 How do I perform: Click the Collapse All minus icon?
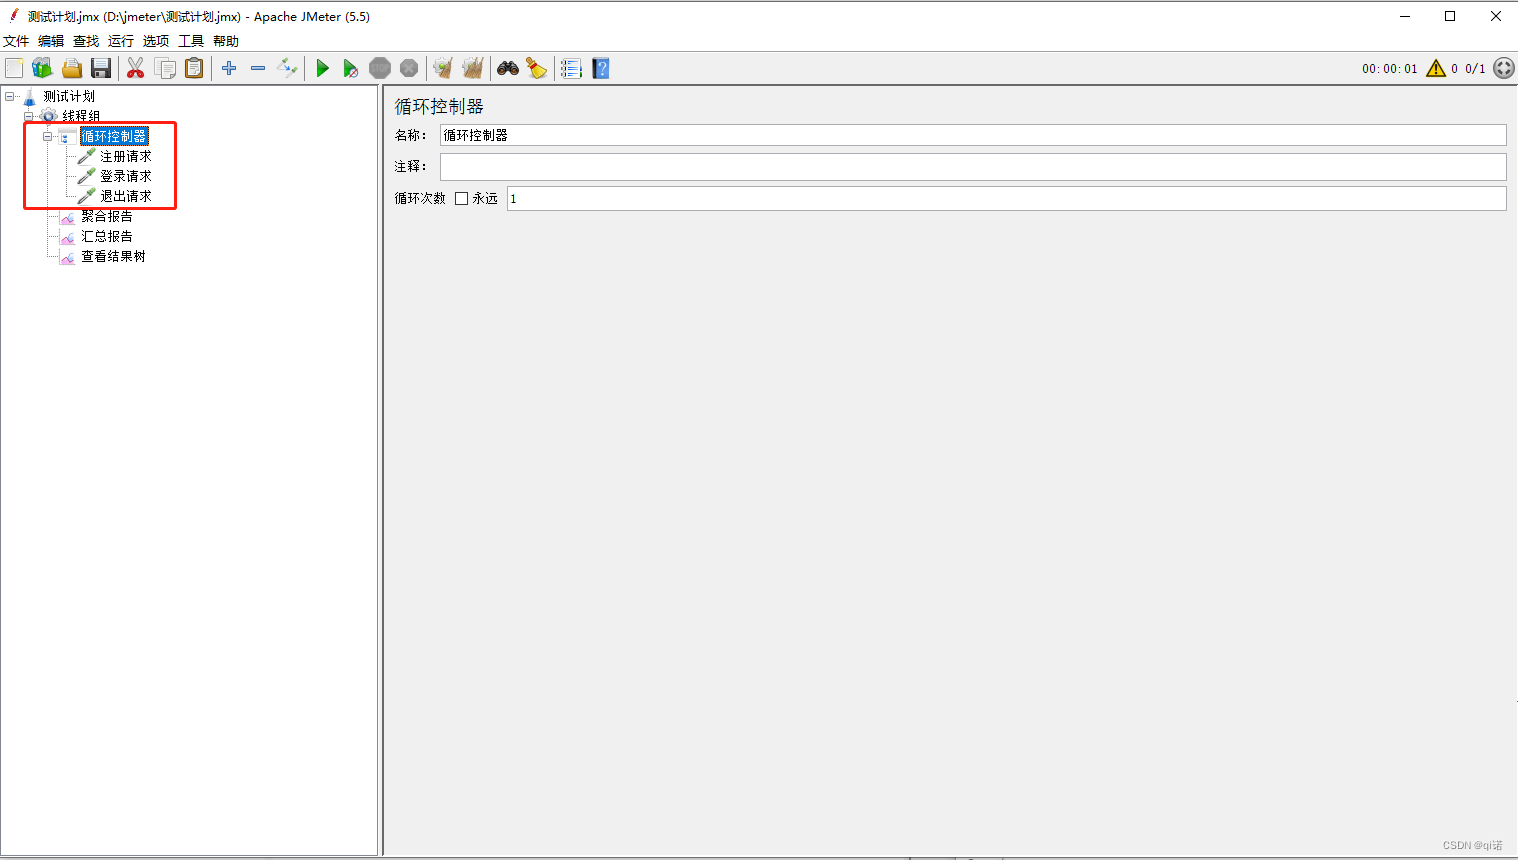258,68
